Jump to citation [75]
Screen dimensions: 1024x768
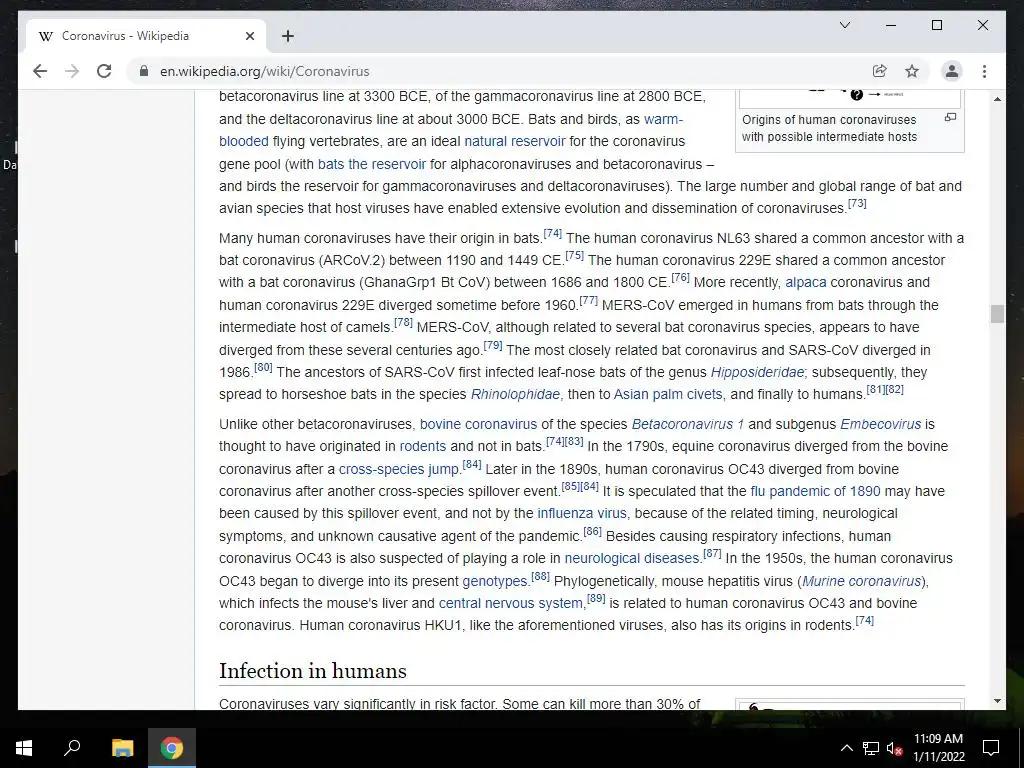[x=574, y=255]
